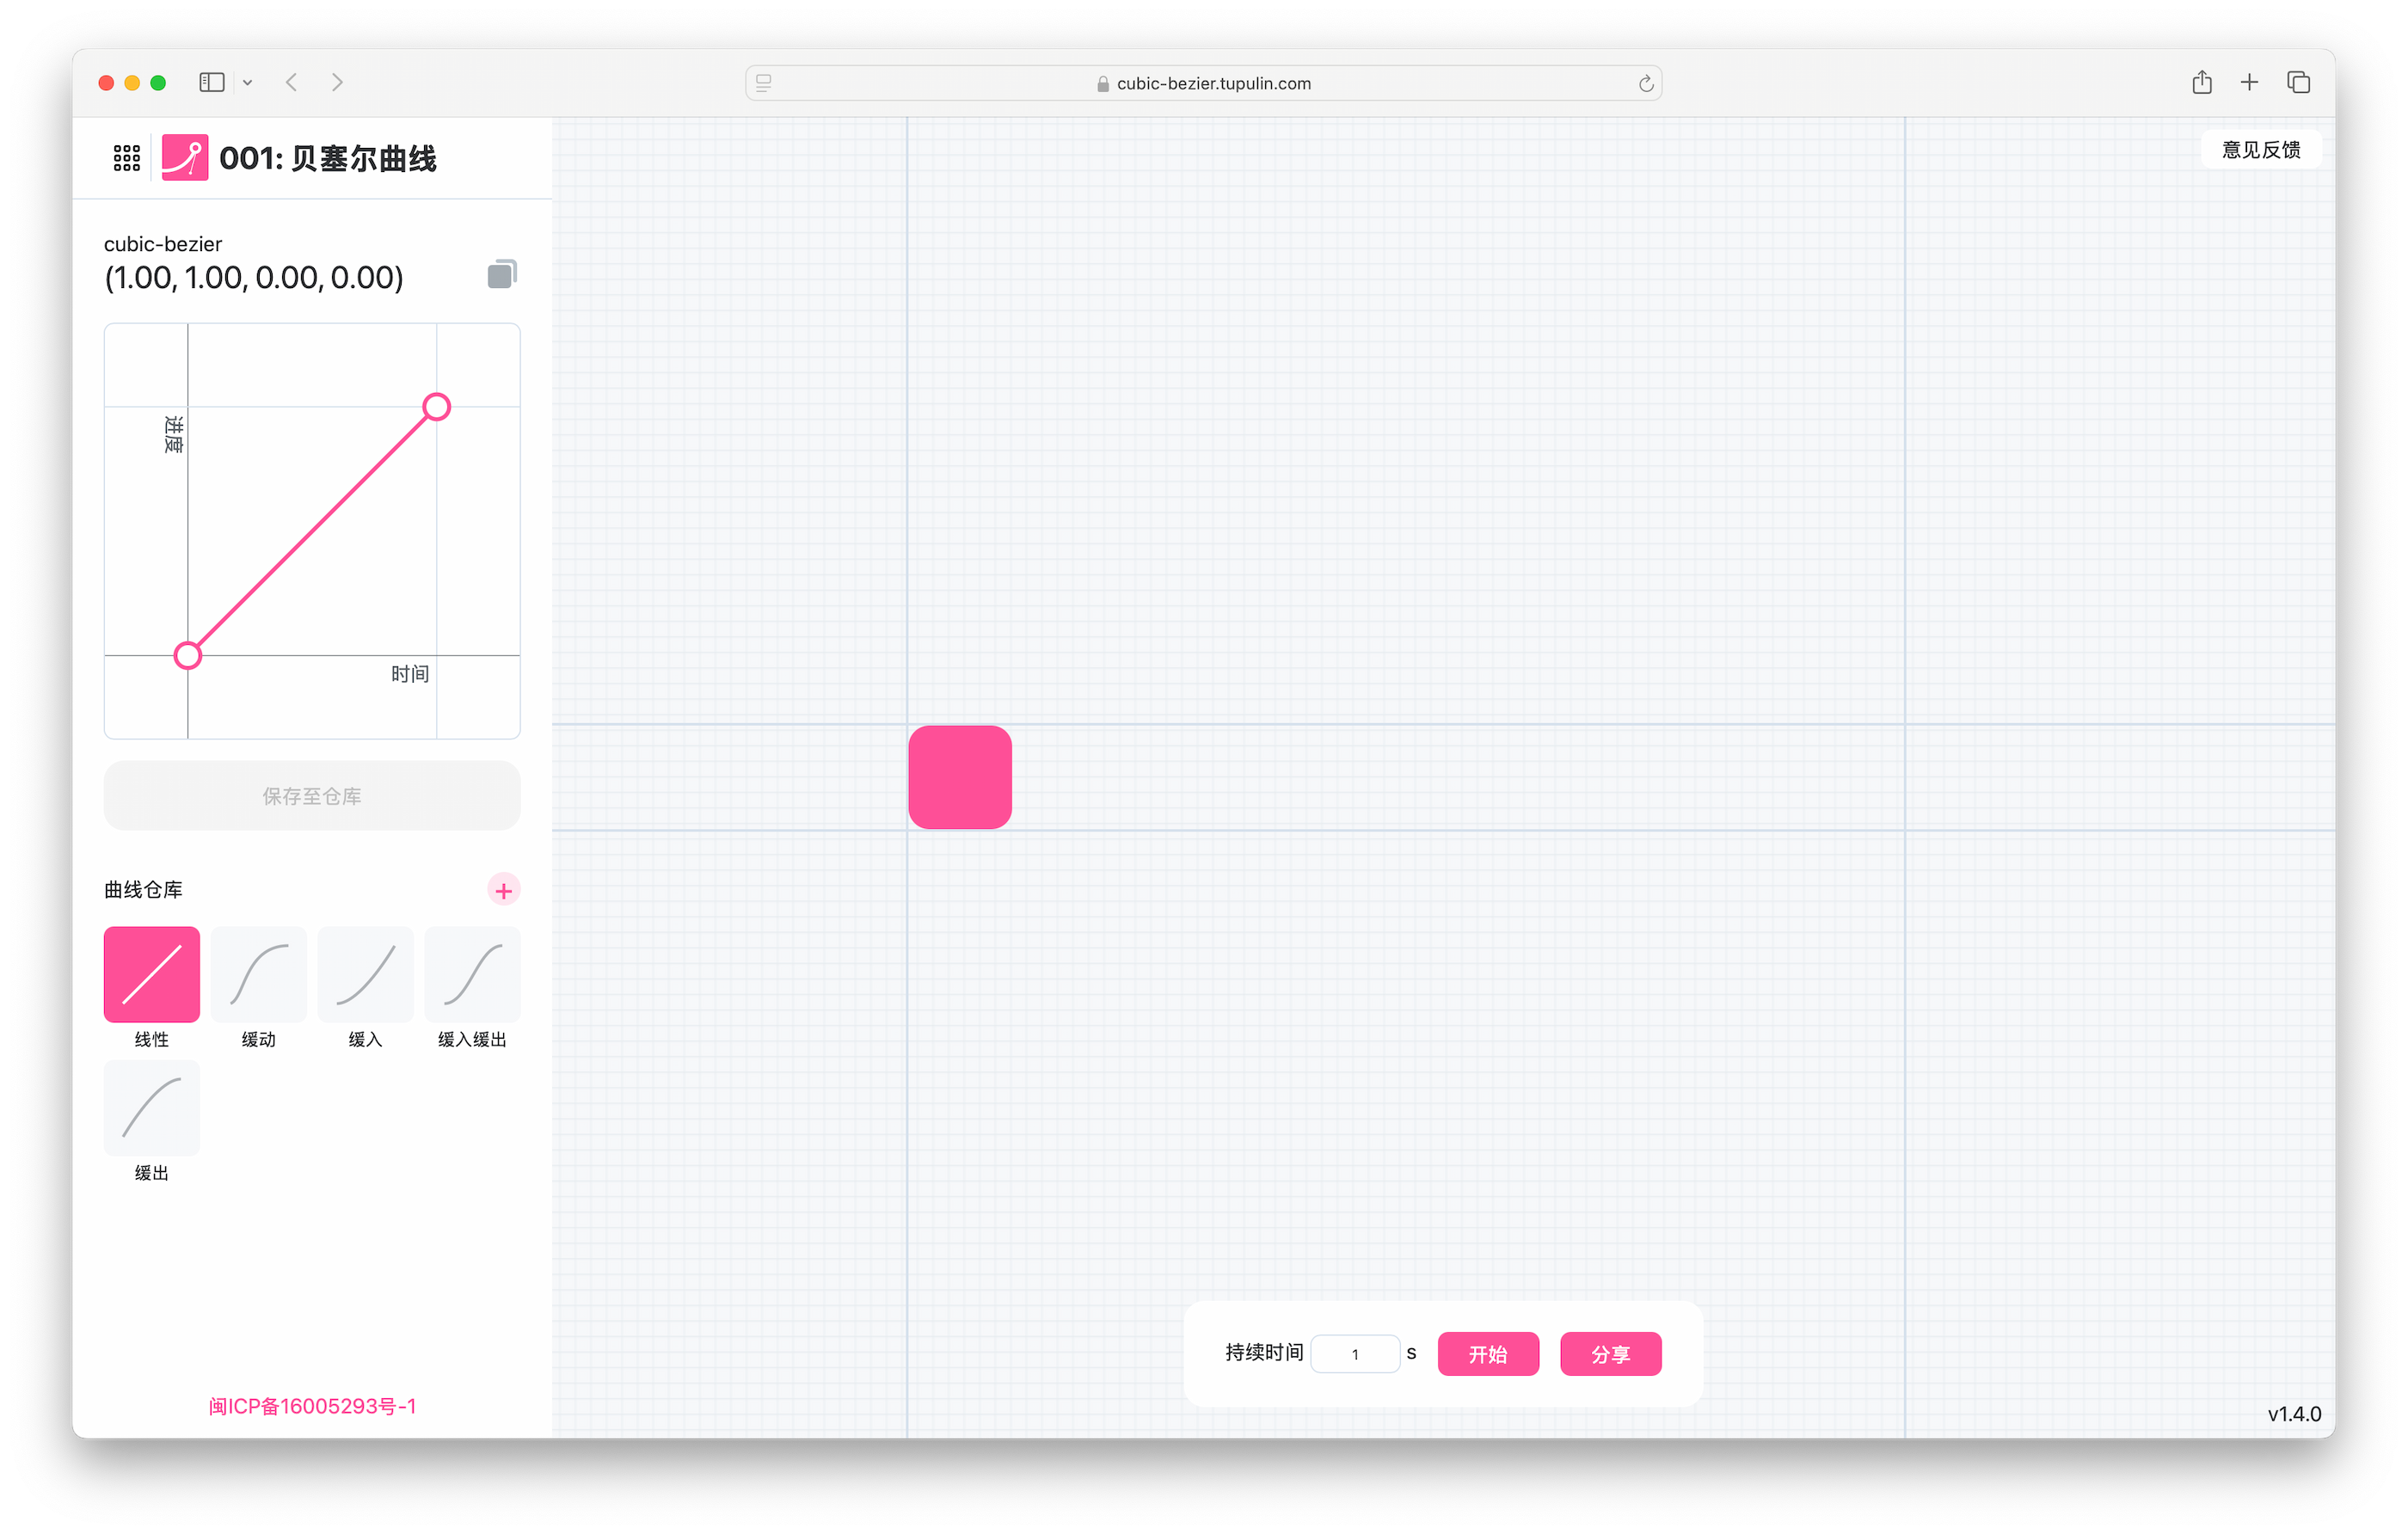Open a new Safari tab
Screen dimensions: 2408x1534
[2249, 82]
